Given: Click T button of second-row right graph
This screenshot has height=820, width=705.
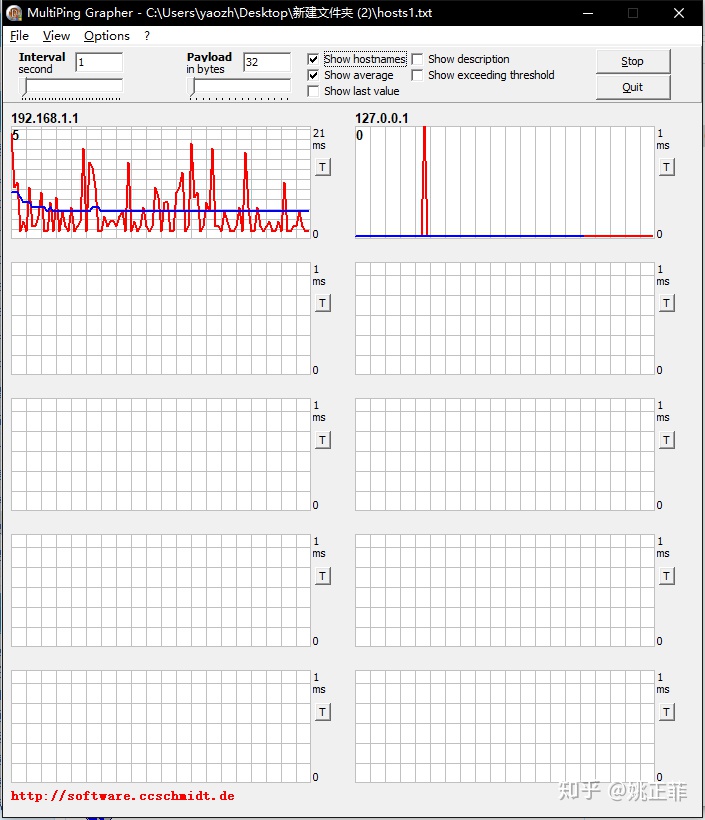Looking at the screenshot, I should coord(666,303).
